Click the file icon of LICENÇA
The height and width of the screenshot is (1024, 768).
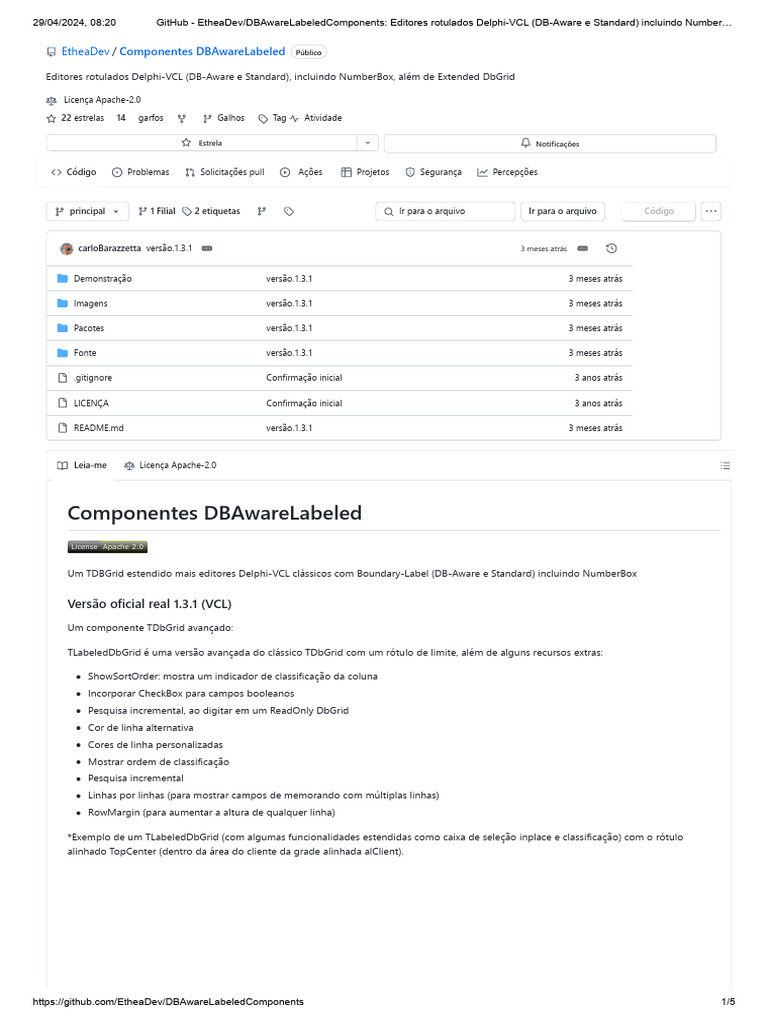point(63,404)
